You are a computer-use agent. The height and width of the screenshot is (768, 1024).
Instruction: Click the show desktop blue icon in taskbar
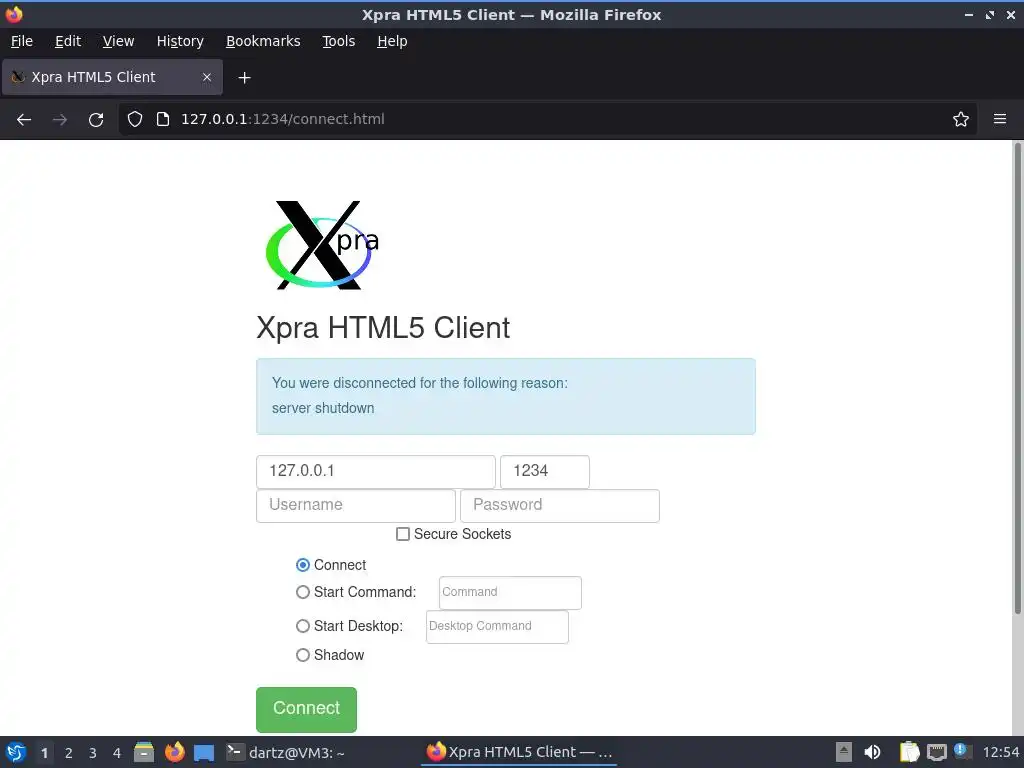(x=204, y=753)
